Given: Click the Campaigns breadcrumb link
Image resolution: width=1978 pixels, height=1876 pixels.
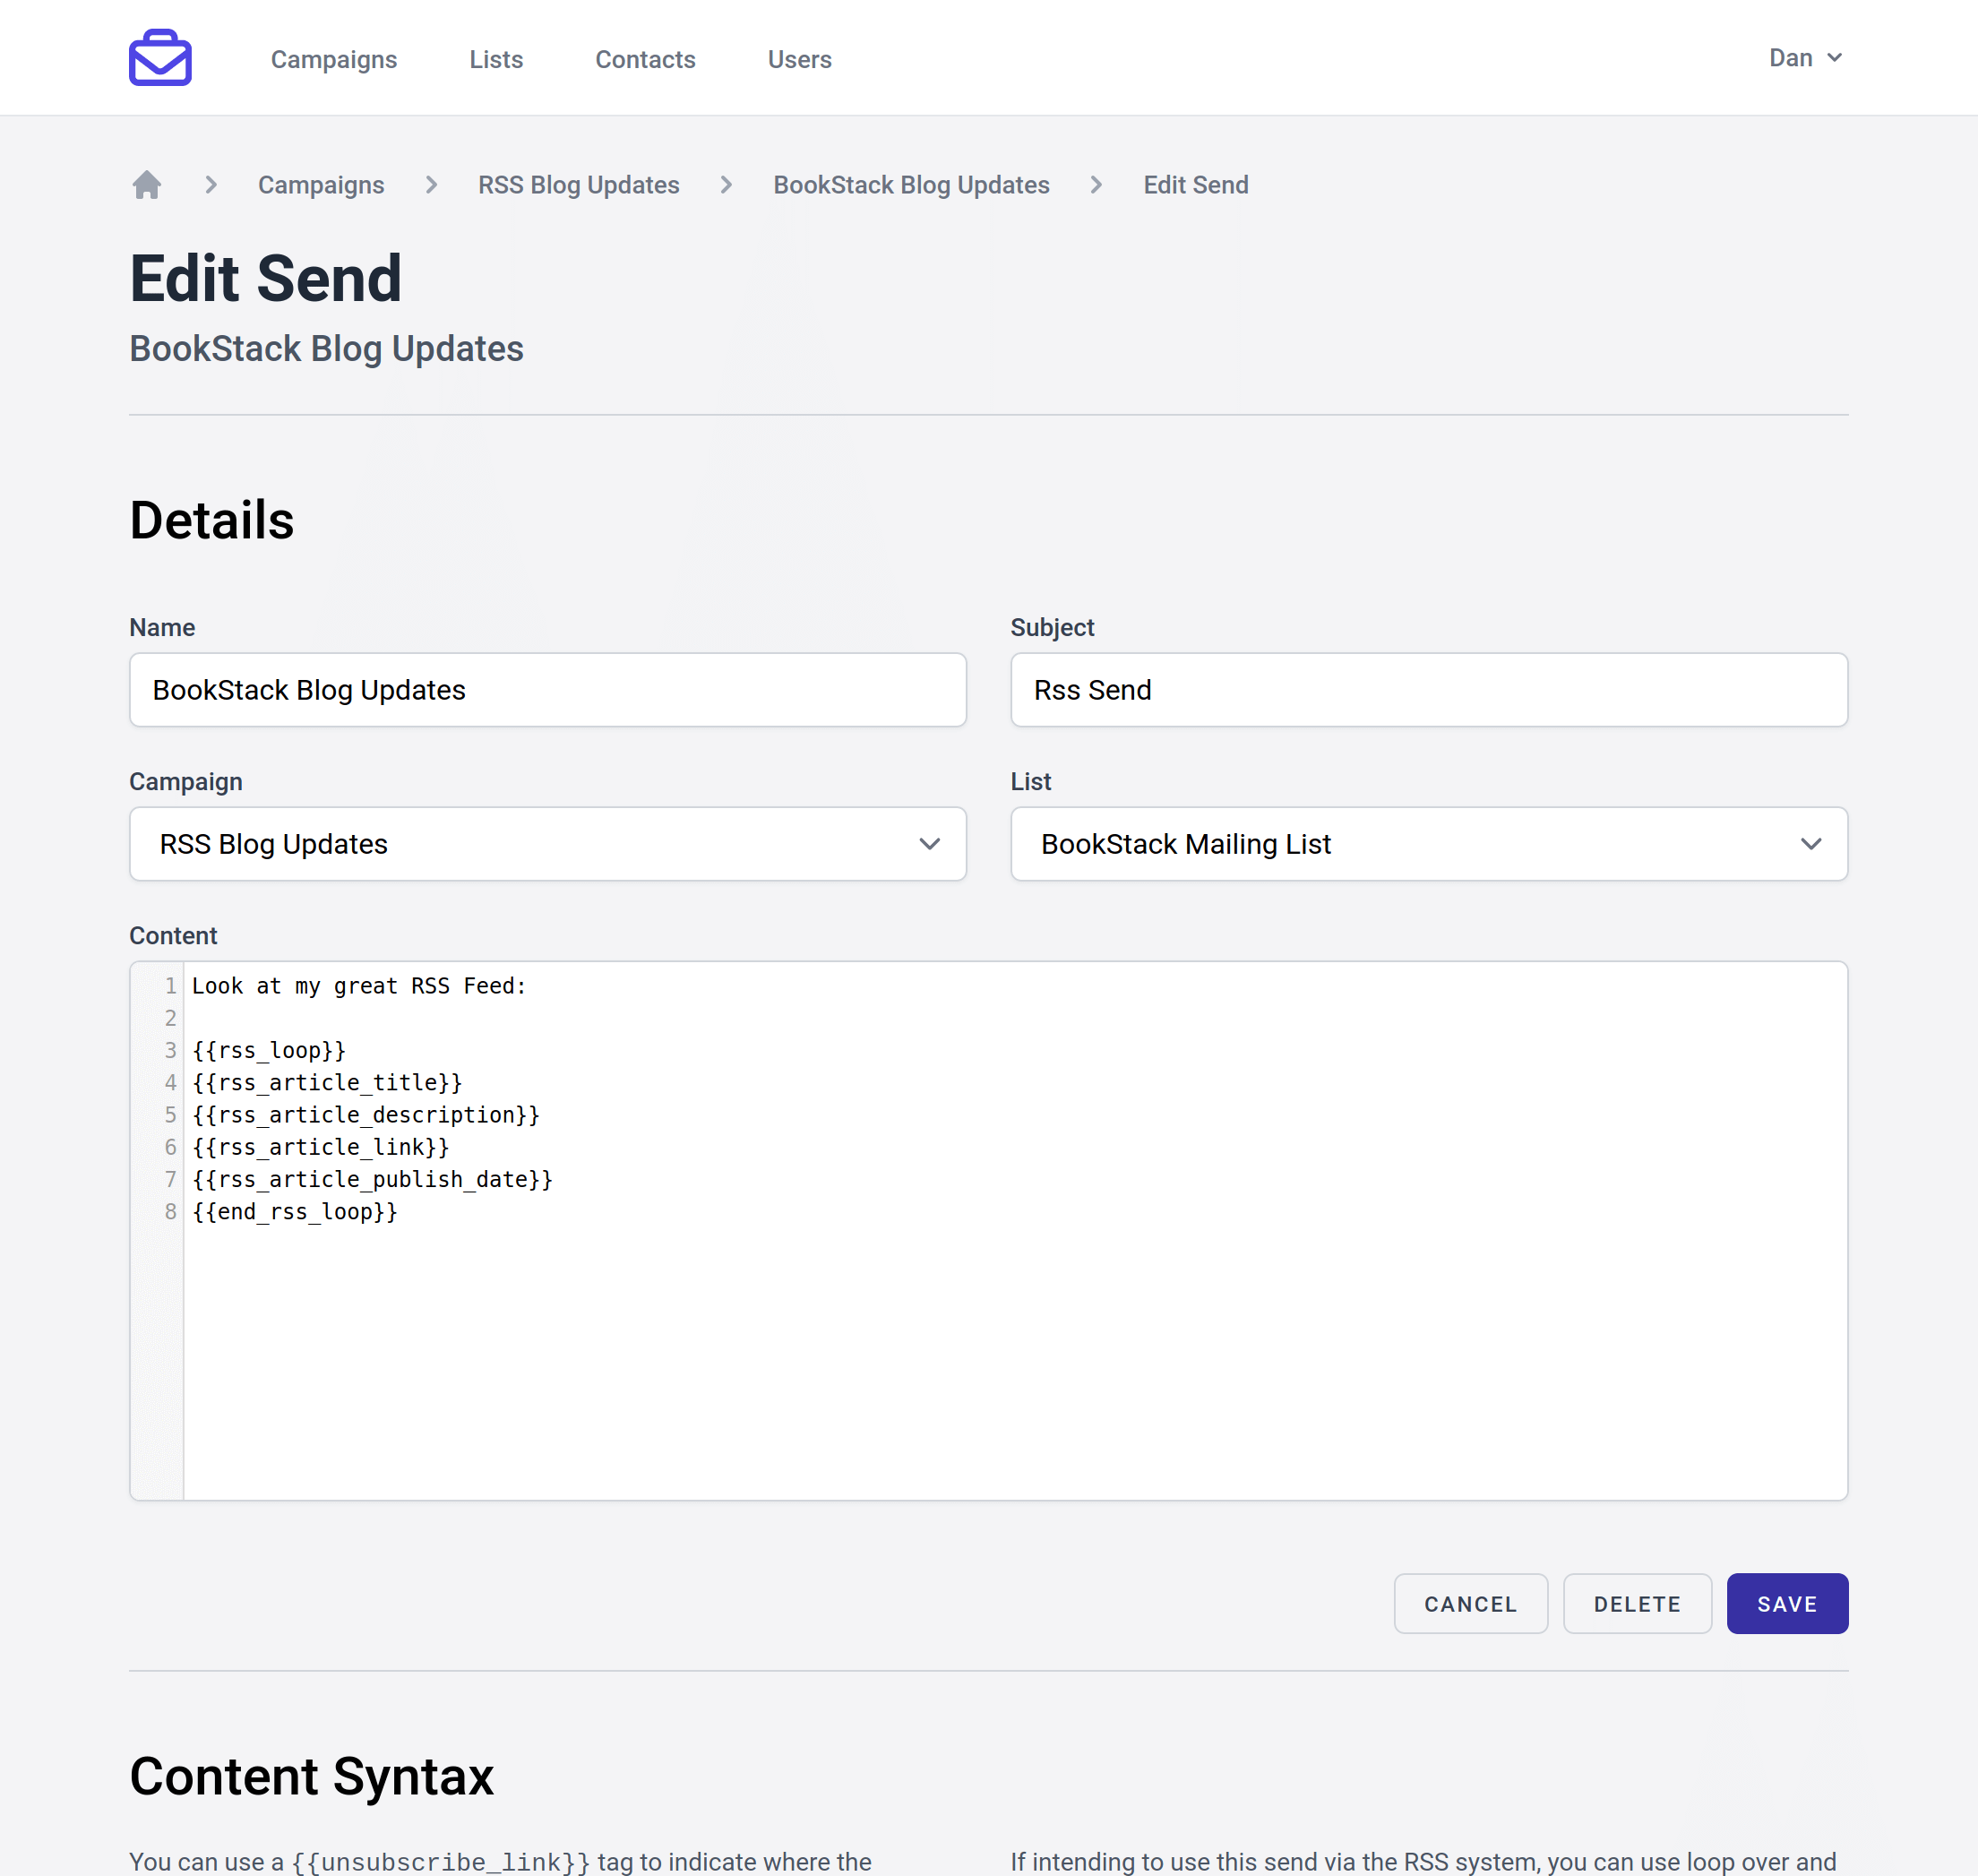Looking at the screenshot, I should [x=321, y=185].
